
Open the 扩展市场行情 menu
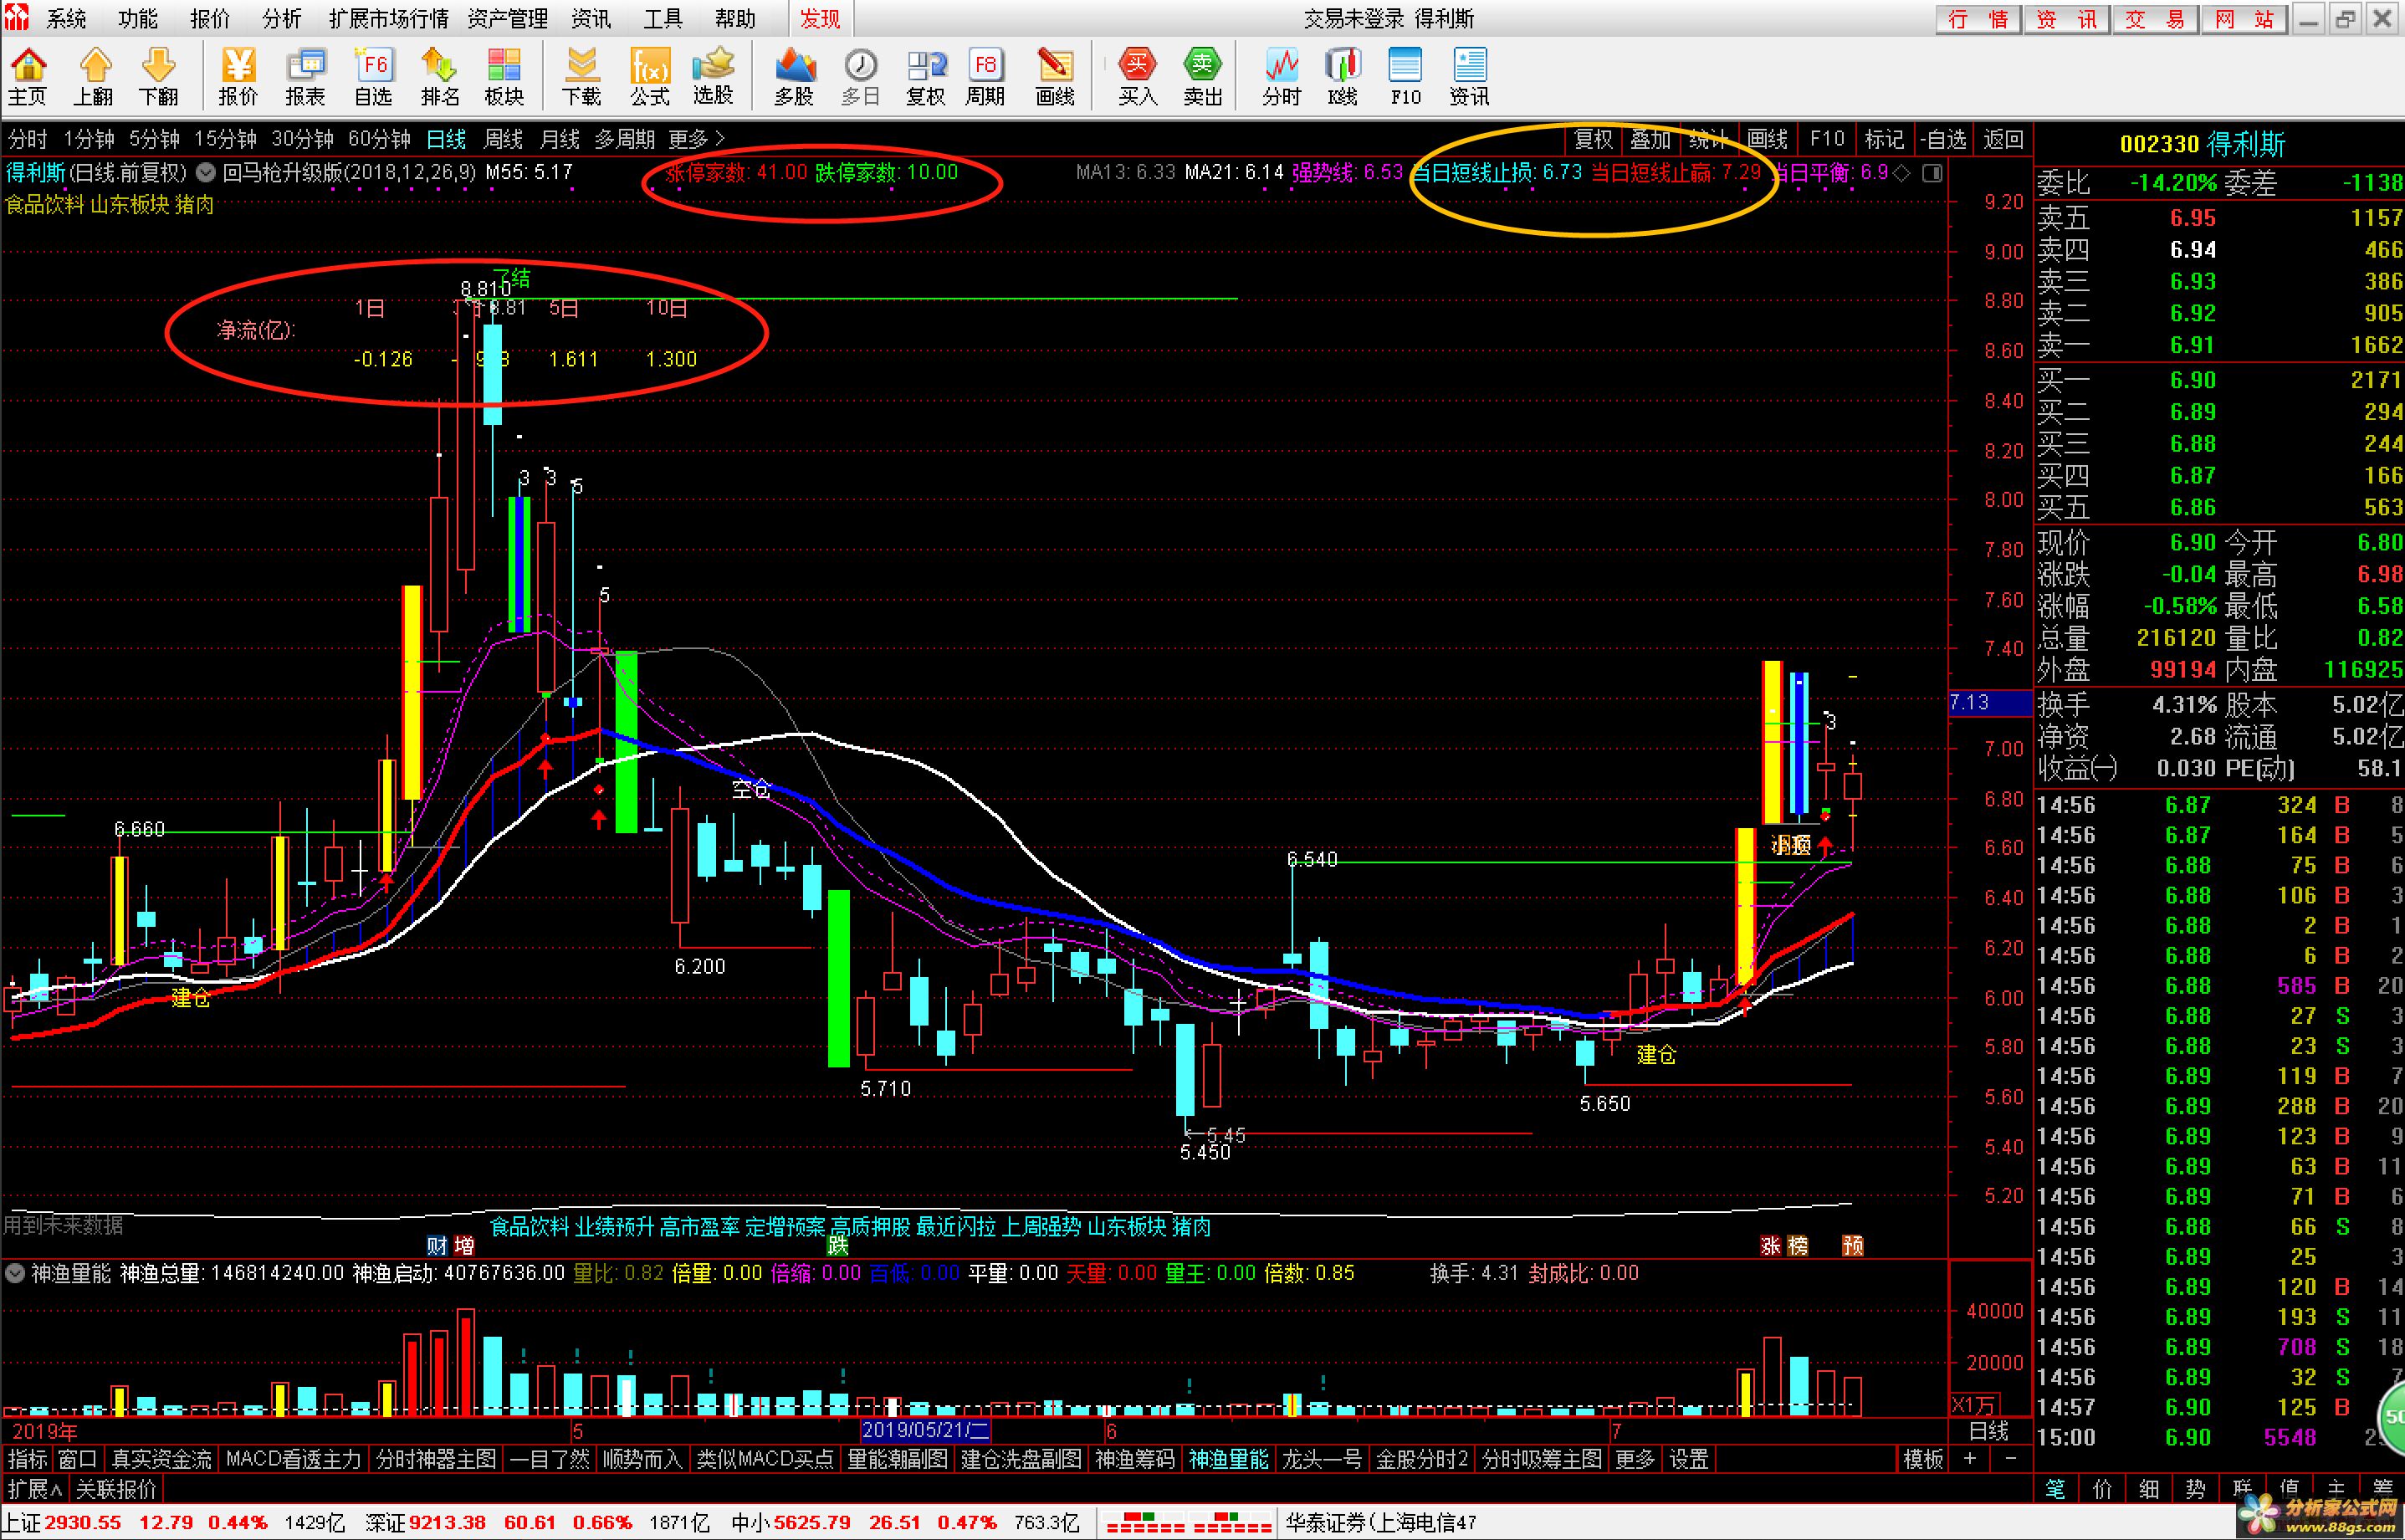388,18
